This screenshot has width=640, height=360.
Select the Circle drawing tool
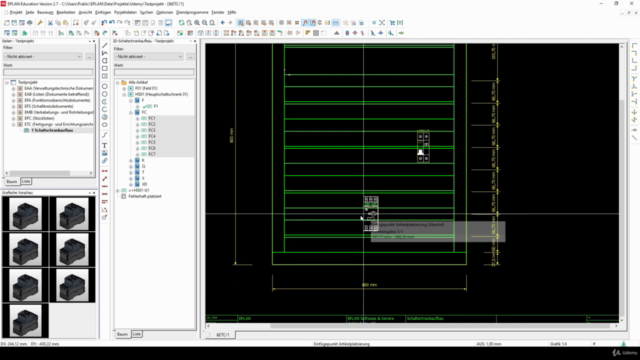[x=105, y=86]
